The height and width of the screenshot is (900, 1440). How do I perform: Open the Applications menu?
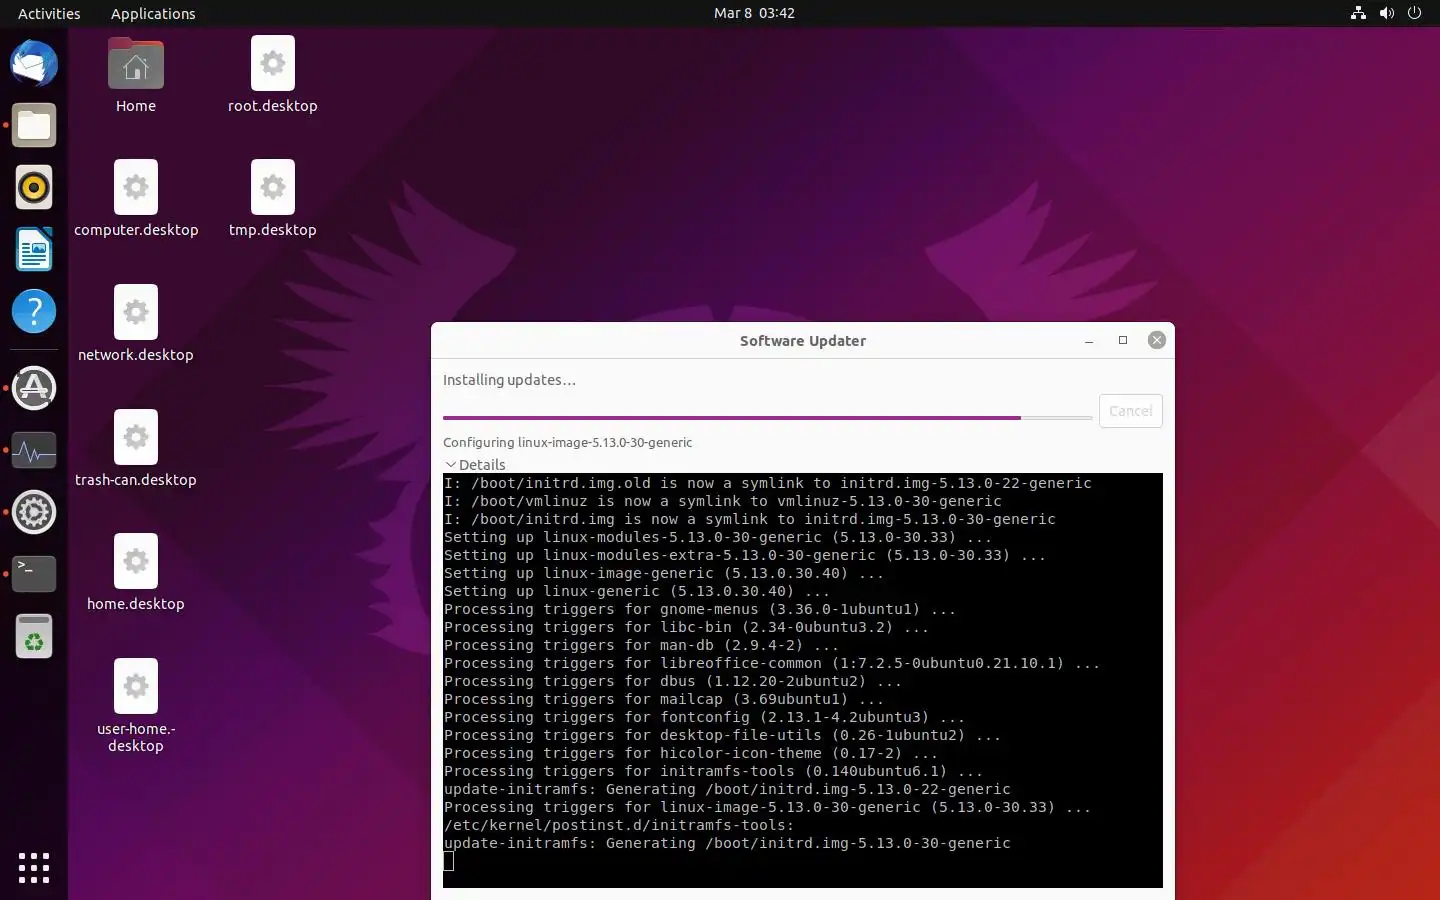click(x=153, y=13)
